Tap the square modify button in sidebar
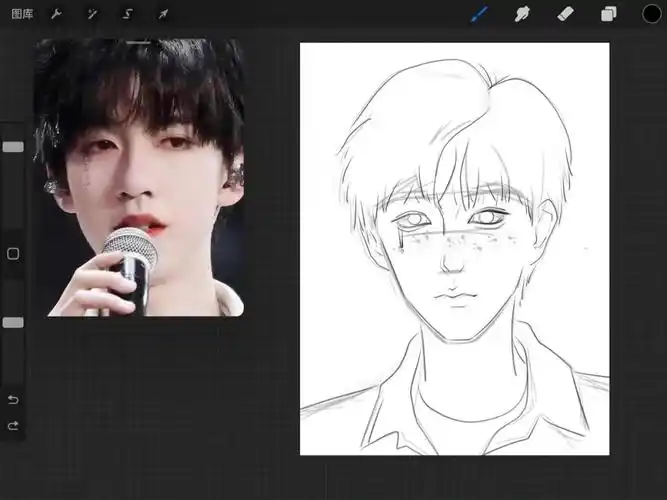 [13, 254]
